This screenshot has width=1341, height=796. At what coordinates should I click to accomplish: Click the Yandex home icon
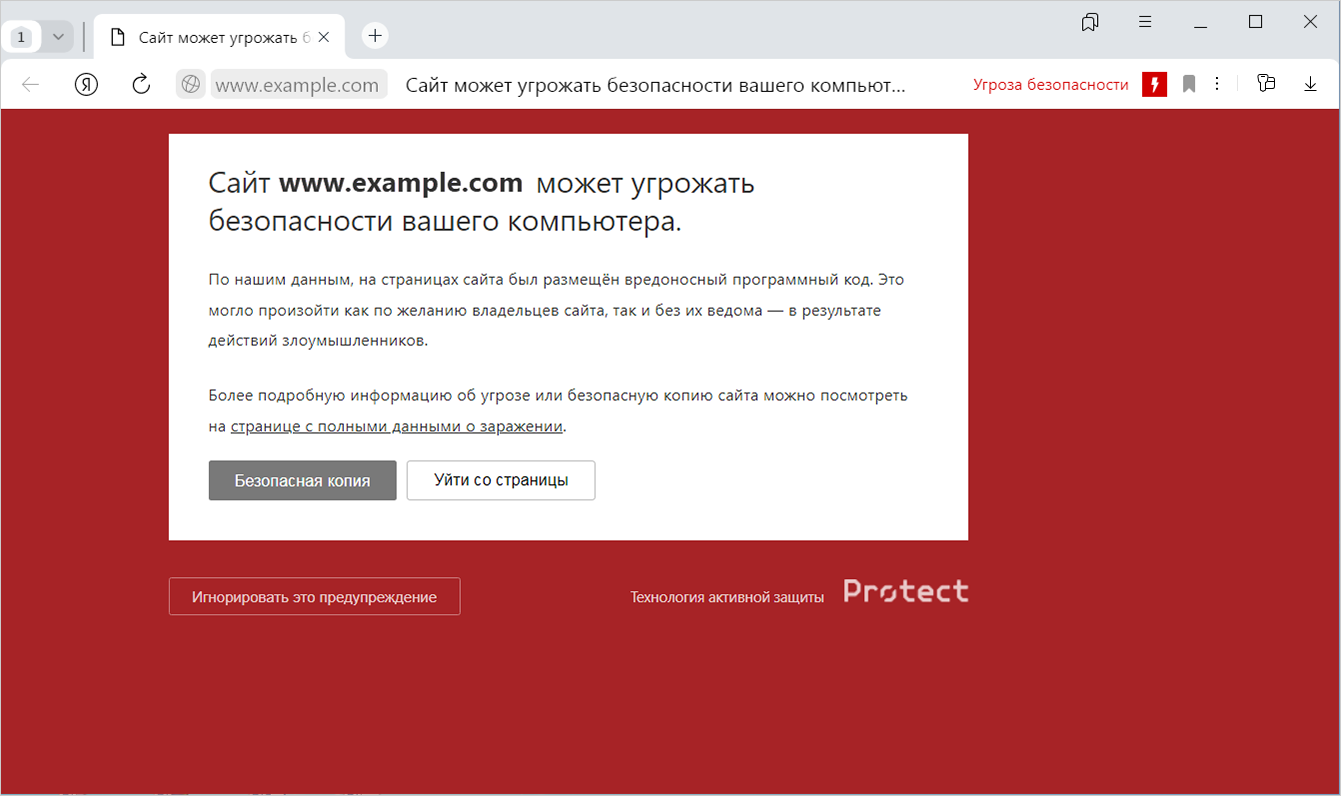(86, 85)
